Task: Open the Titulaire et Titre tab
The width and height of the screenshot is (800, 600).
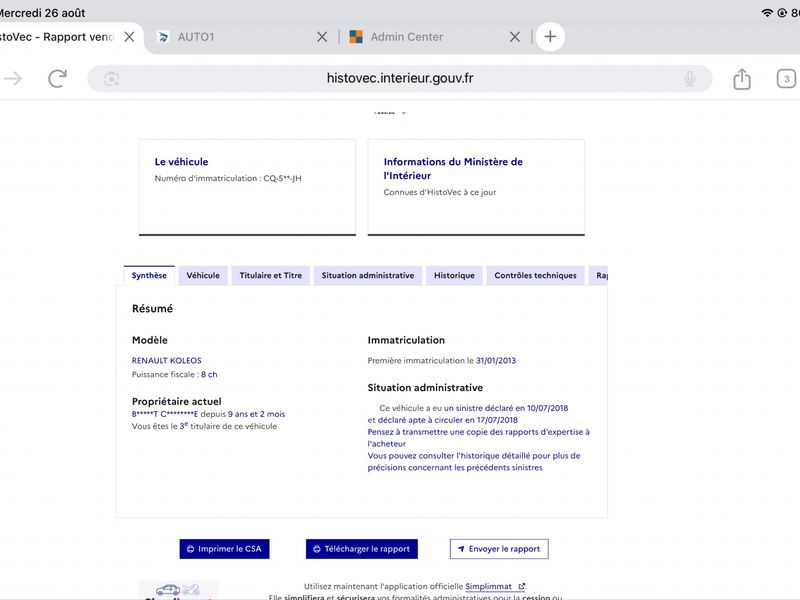Action: click(x=270, y=276)
